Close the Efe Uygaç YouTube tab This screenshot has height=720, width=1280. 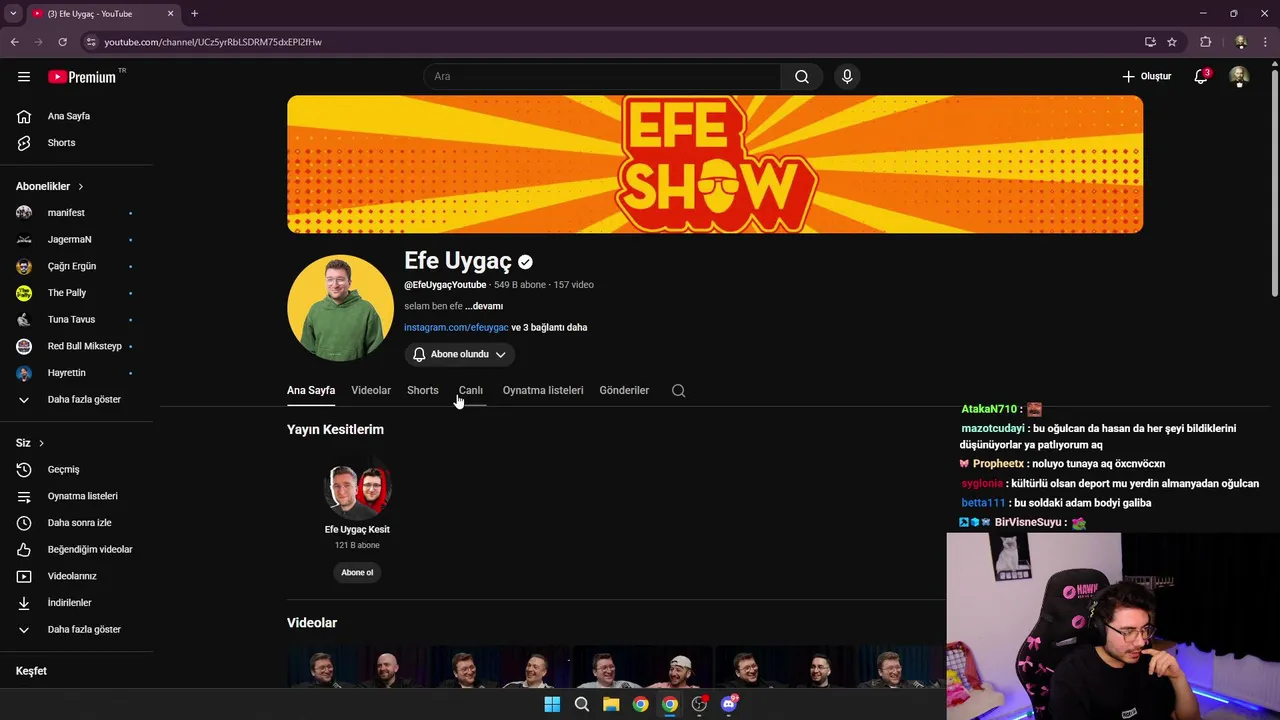click(170, 14)
